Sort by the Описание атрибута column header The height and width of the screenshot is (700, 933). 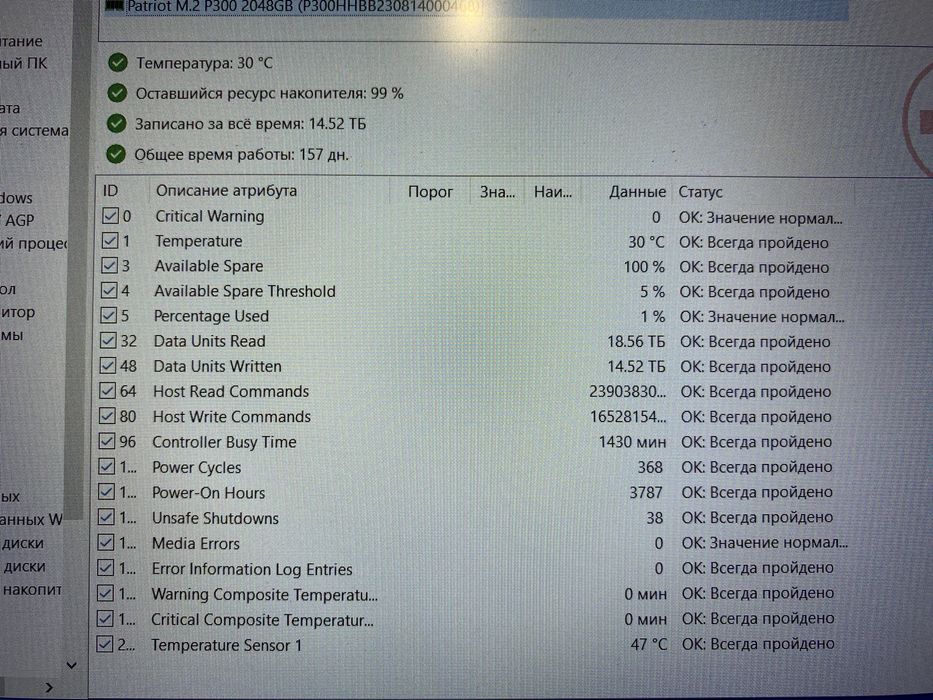click(226, 190)
